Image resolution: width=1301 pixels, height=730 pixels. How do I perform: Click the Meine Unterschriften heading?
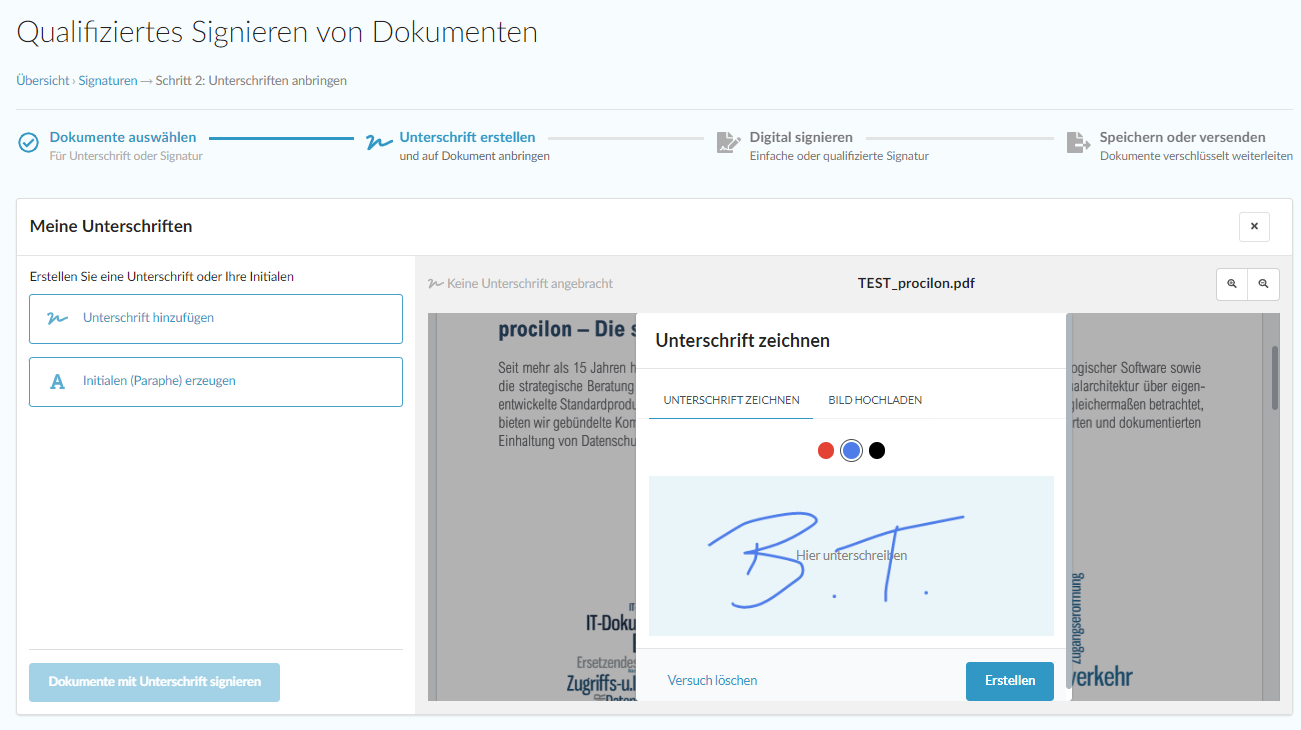[111, 227]
